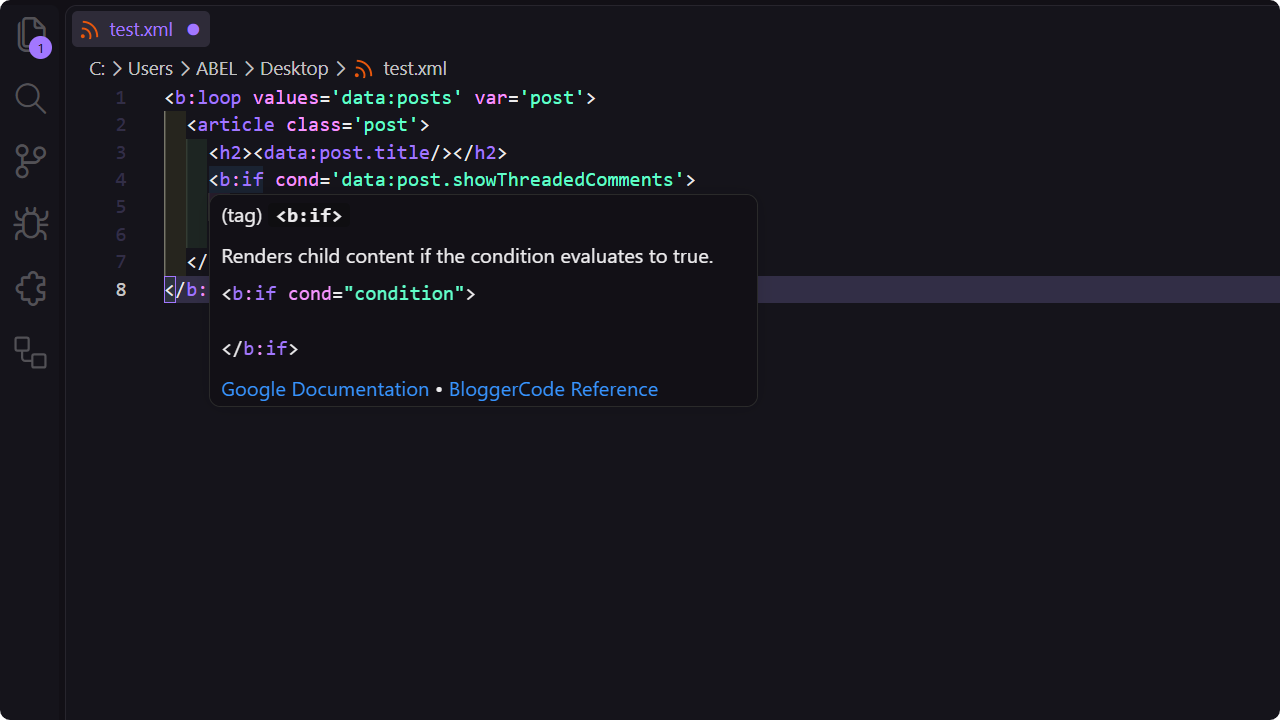Click line number 4 in the gutter

(120, 180)
